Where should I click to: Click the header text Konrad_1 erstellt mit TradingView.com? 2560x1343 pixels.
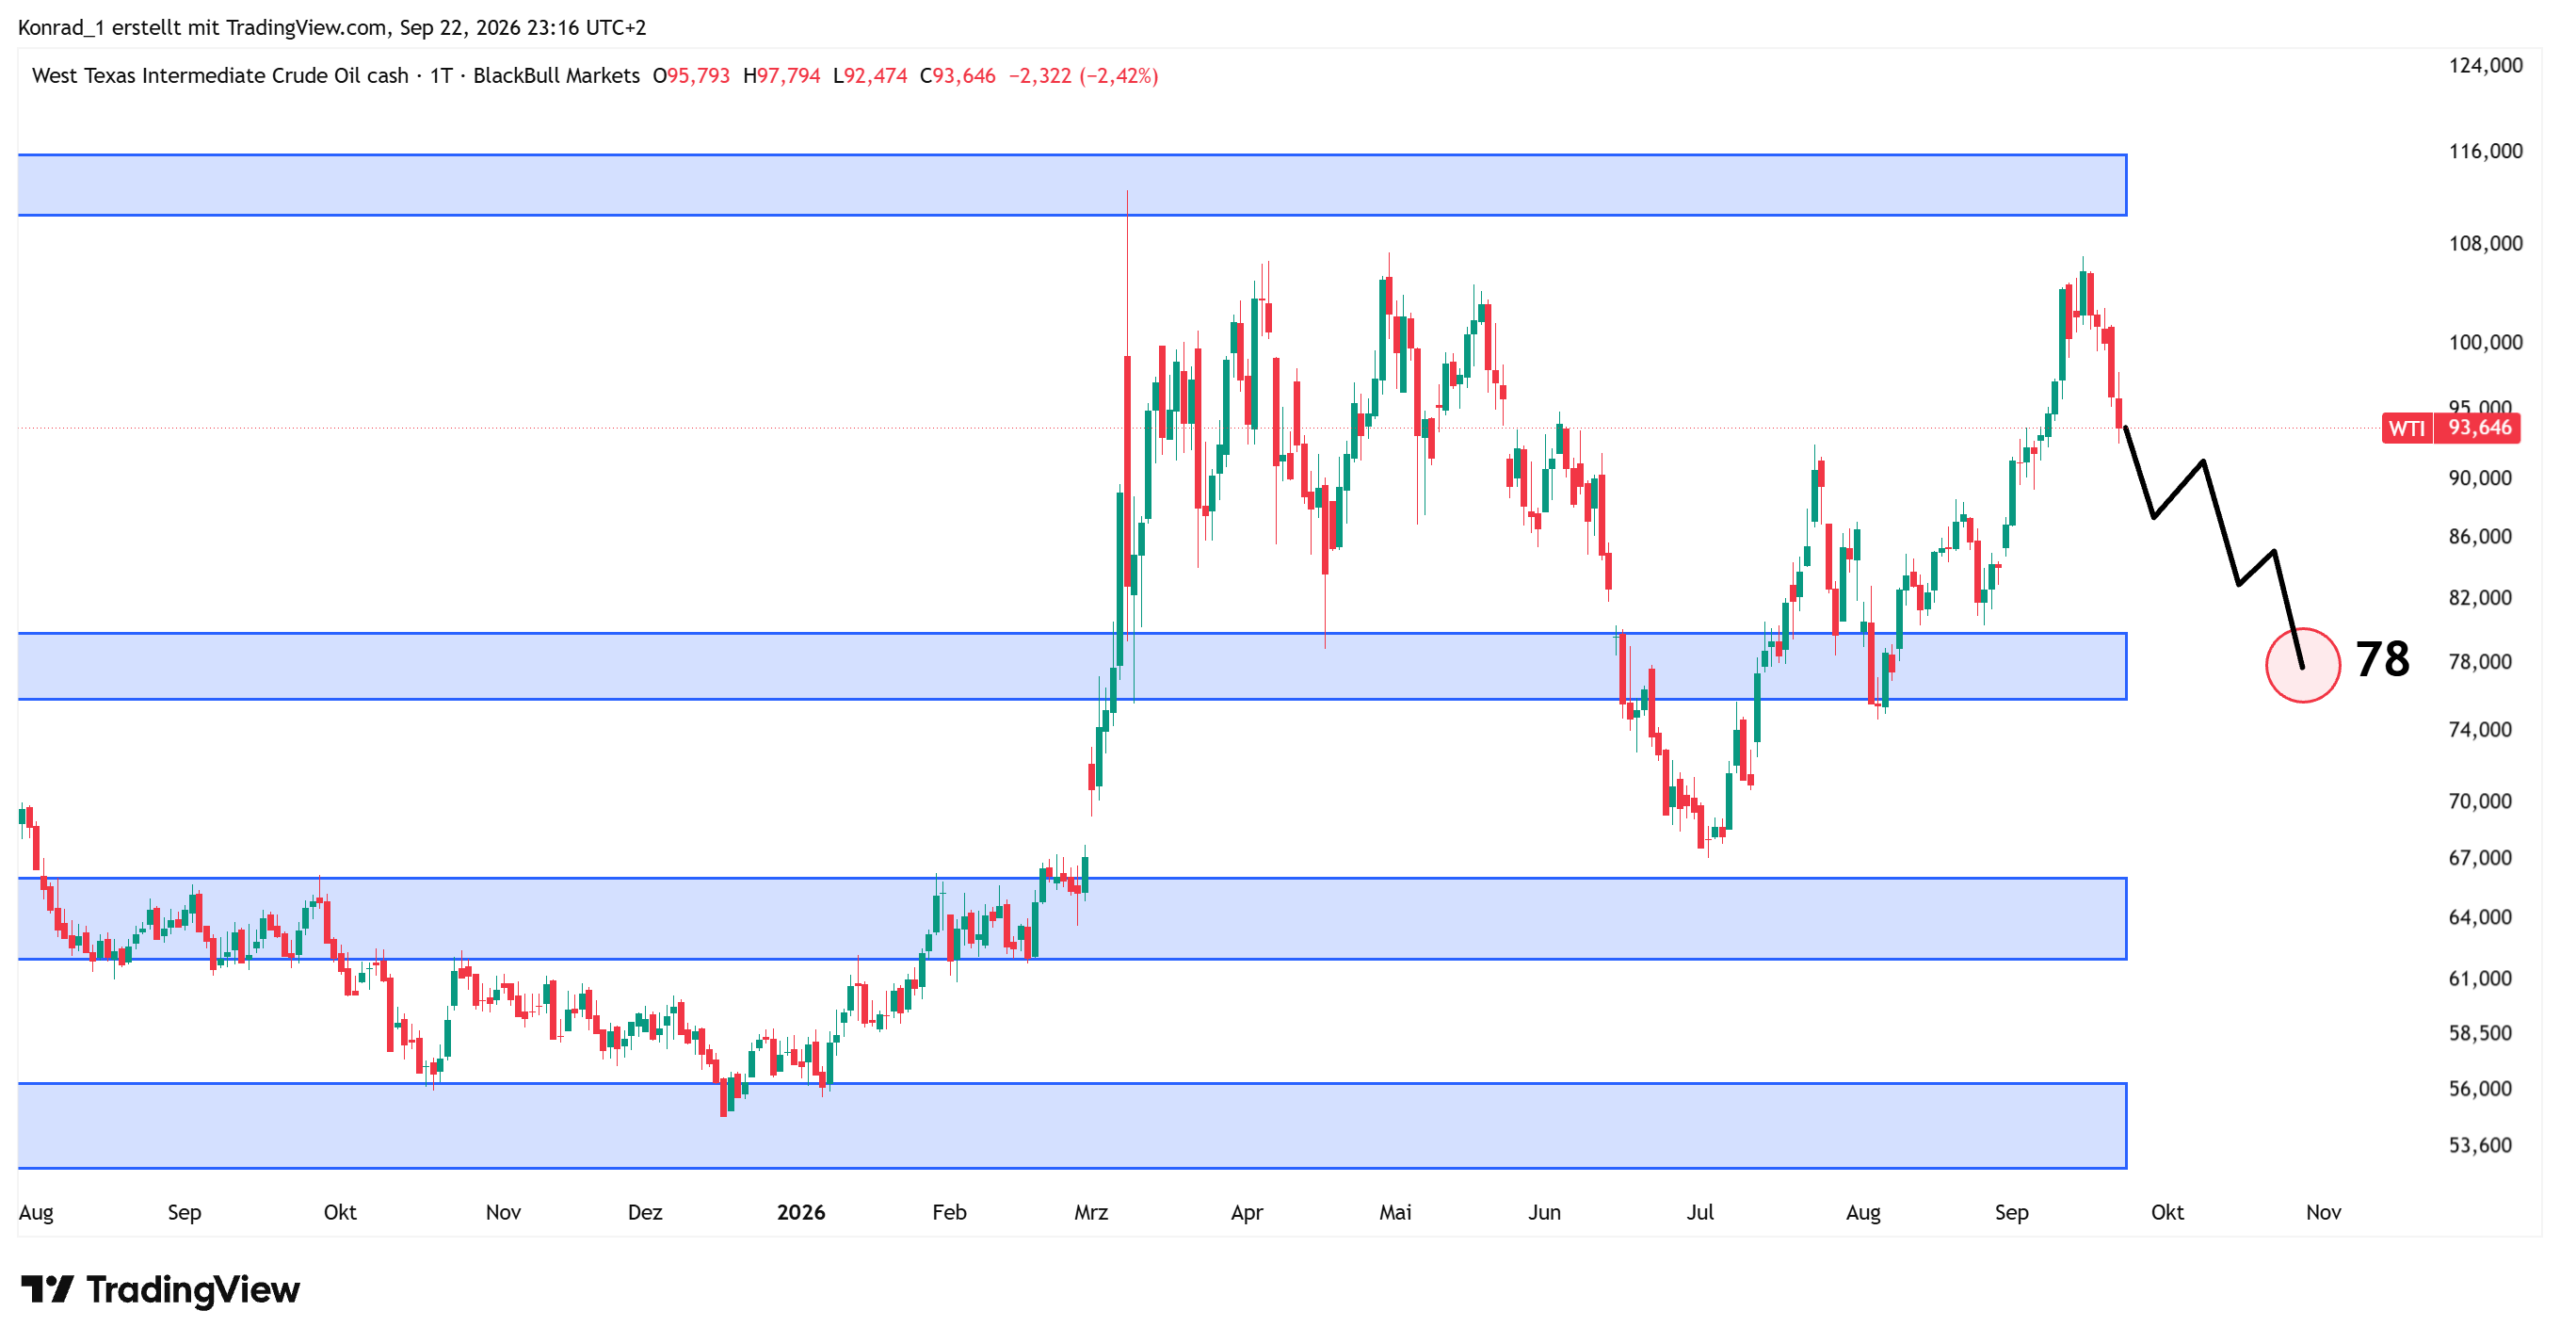pos(203,27)
